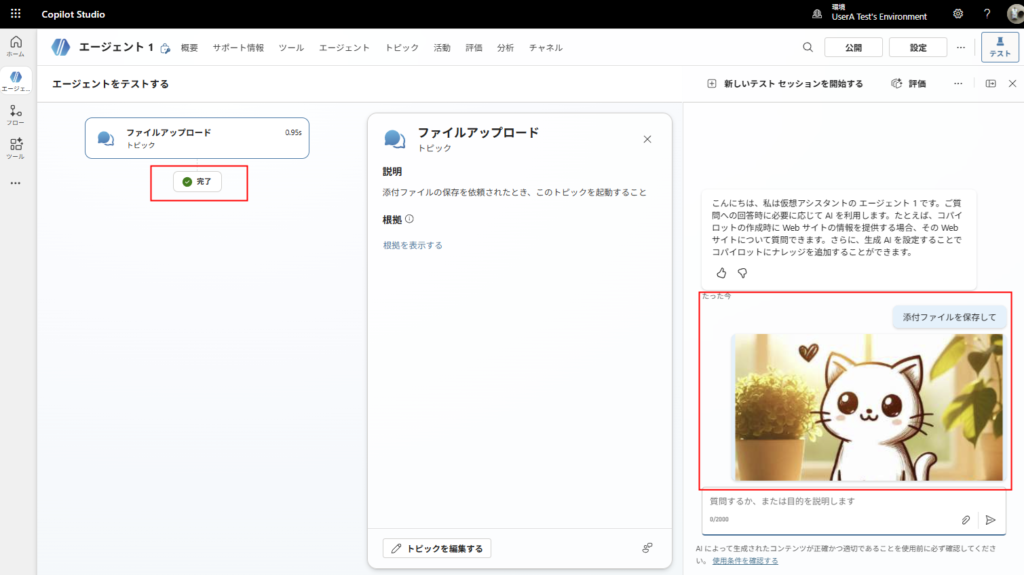Screen dimensions: 1024x575
Task: Open the 分析 tab
Action: pos(505,48)
